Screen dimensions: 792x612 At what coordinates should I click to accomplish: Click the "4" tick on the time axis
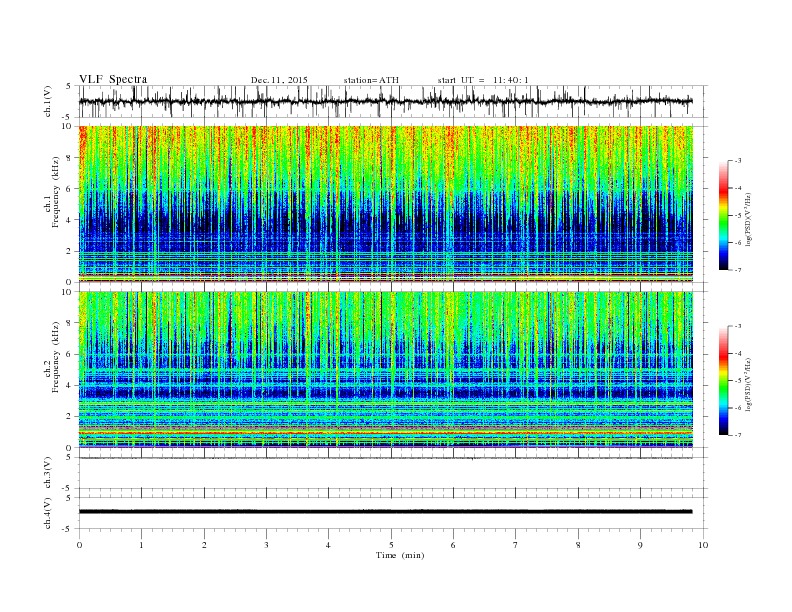coord(328,545)
